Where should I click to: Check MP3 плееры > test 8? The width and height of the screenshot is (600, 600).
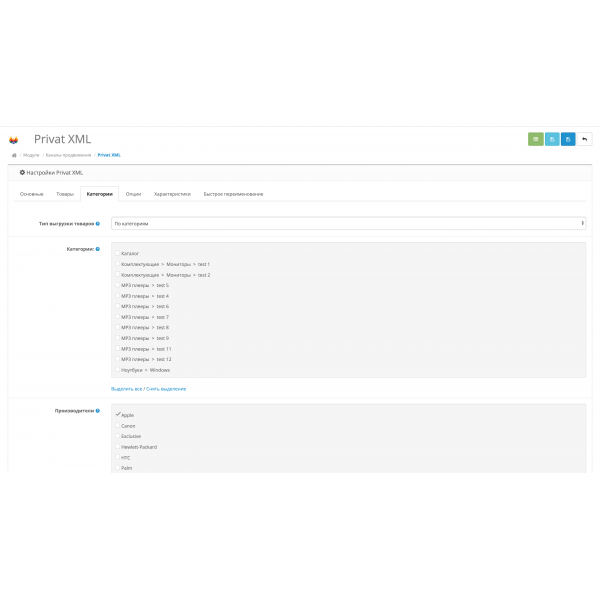coord(117,327)
